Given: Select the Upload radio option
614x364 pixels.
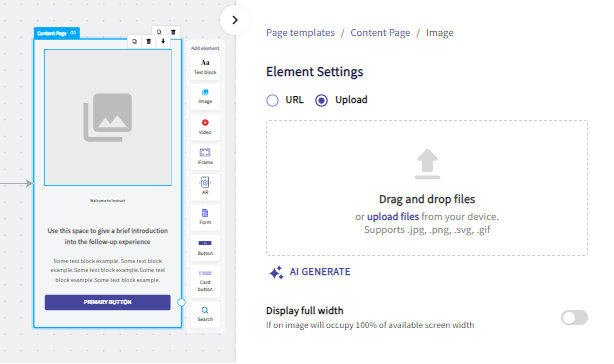Looking at the screenshot, I should (321, 100).
